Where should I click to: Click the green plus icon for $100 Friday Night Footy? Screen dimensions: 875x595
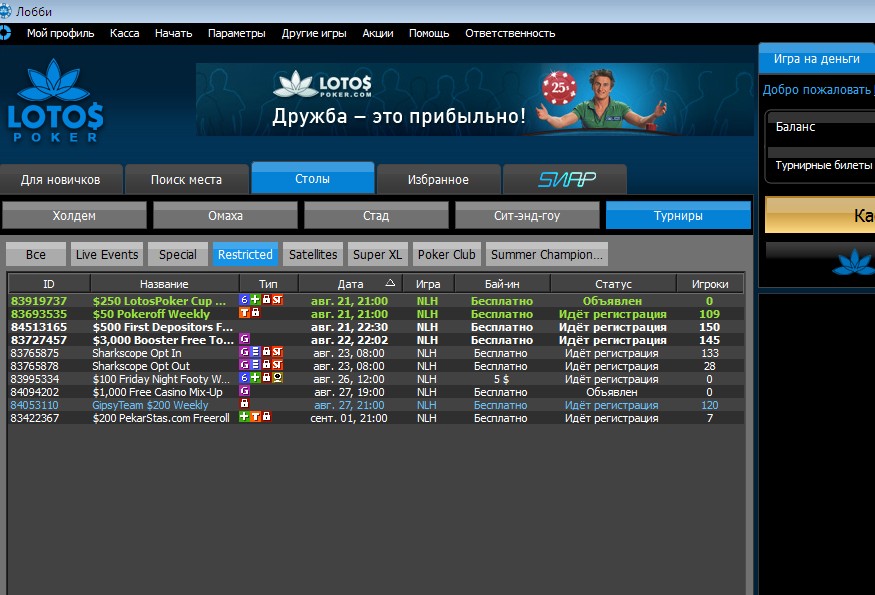coord(255,378)
